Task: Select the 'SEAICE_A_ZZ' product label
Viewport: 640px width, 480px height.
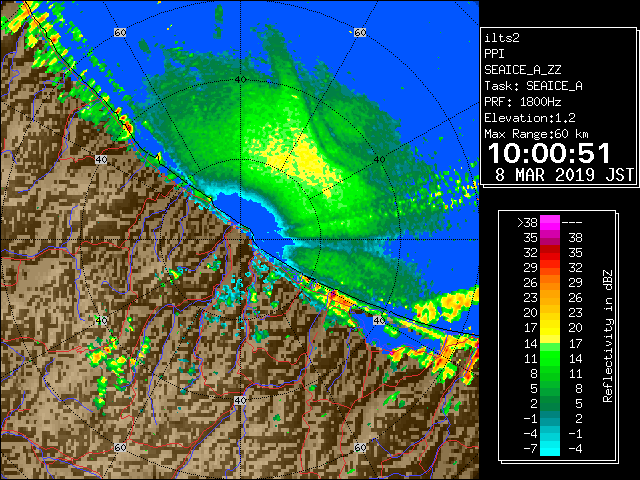Action: tap(522, 70)
